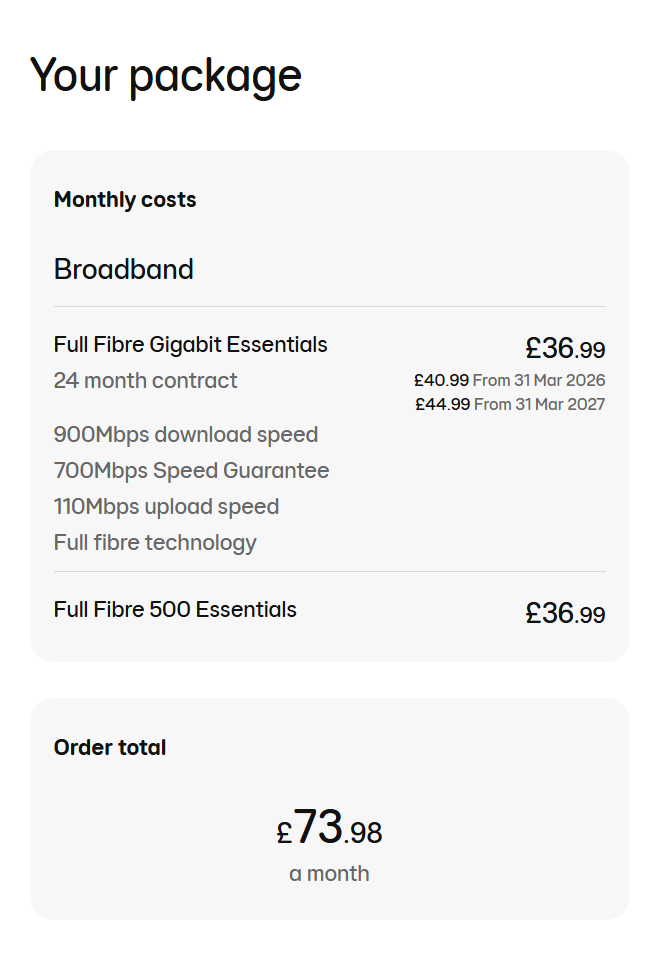The image size is (659, 960).
Task: Click the Order total card background
Action: (330, 809)
